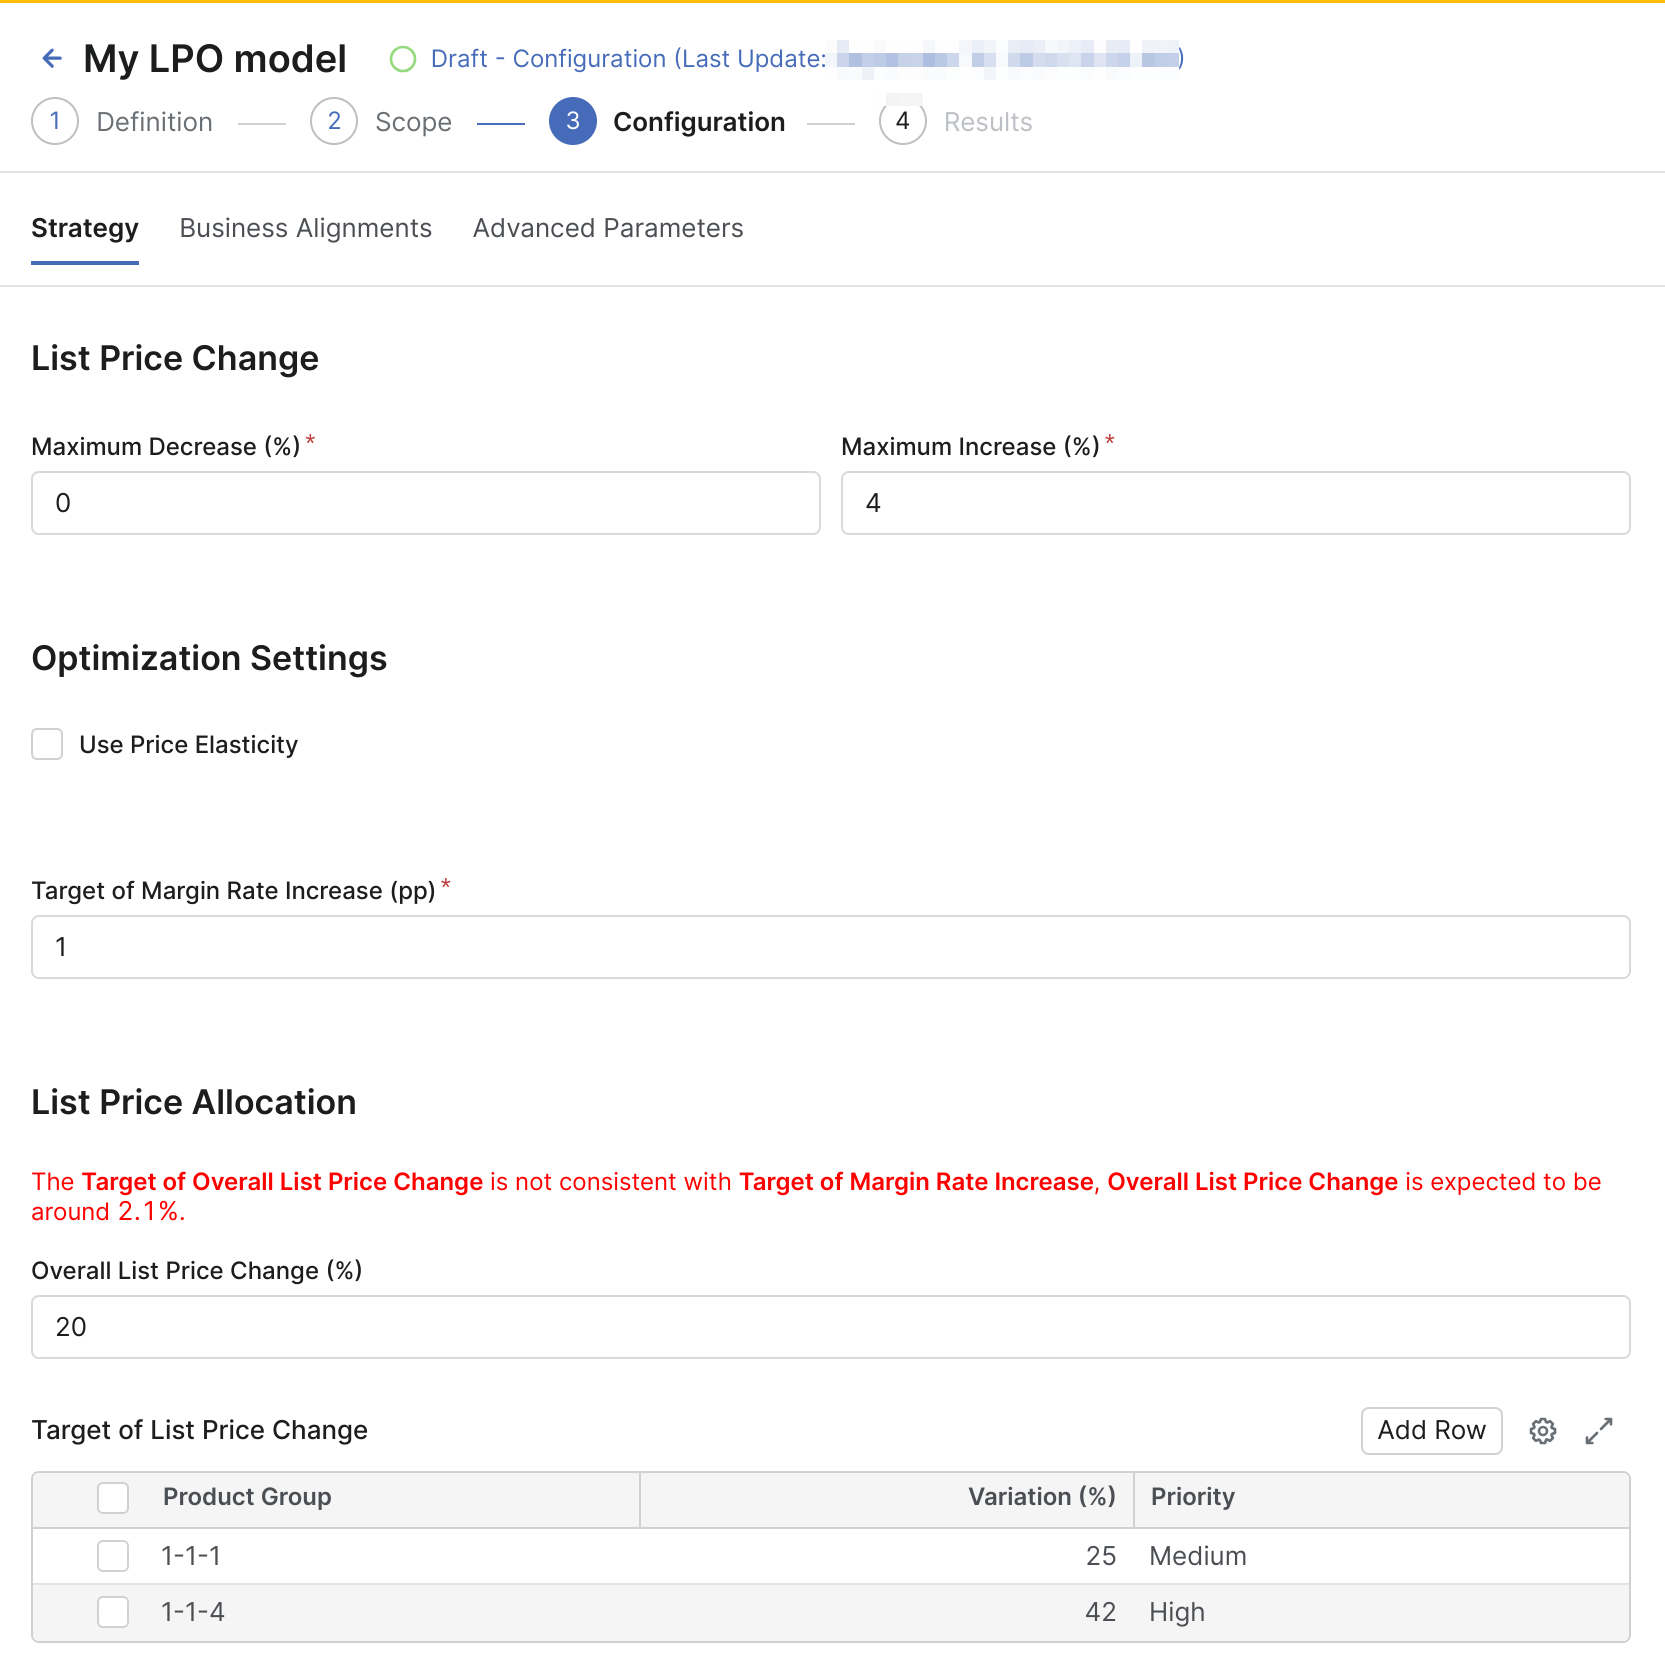Click the Maximum Increase (%) input
This screenshot has width=1665, height=1668.
[1235, 503]
